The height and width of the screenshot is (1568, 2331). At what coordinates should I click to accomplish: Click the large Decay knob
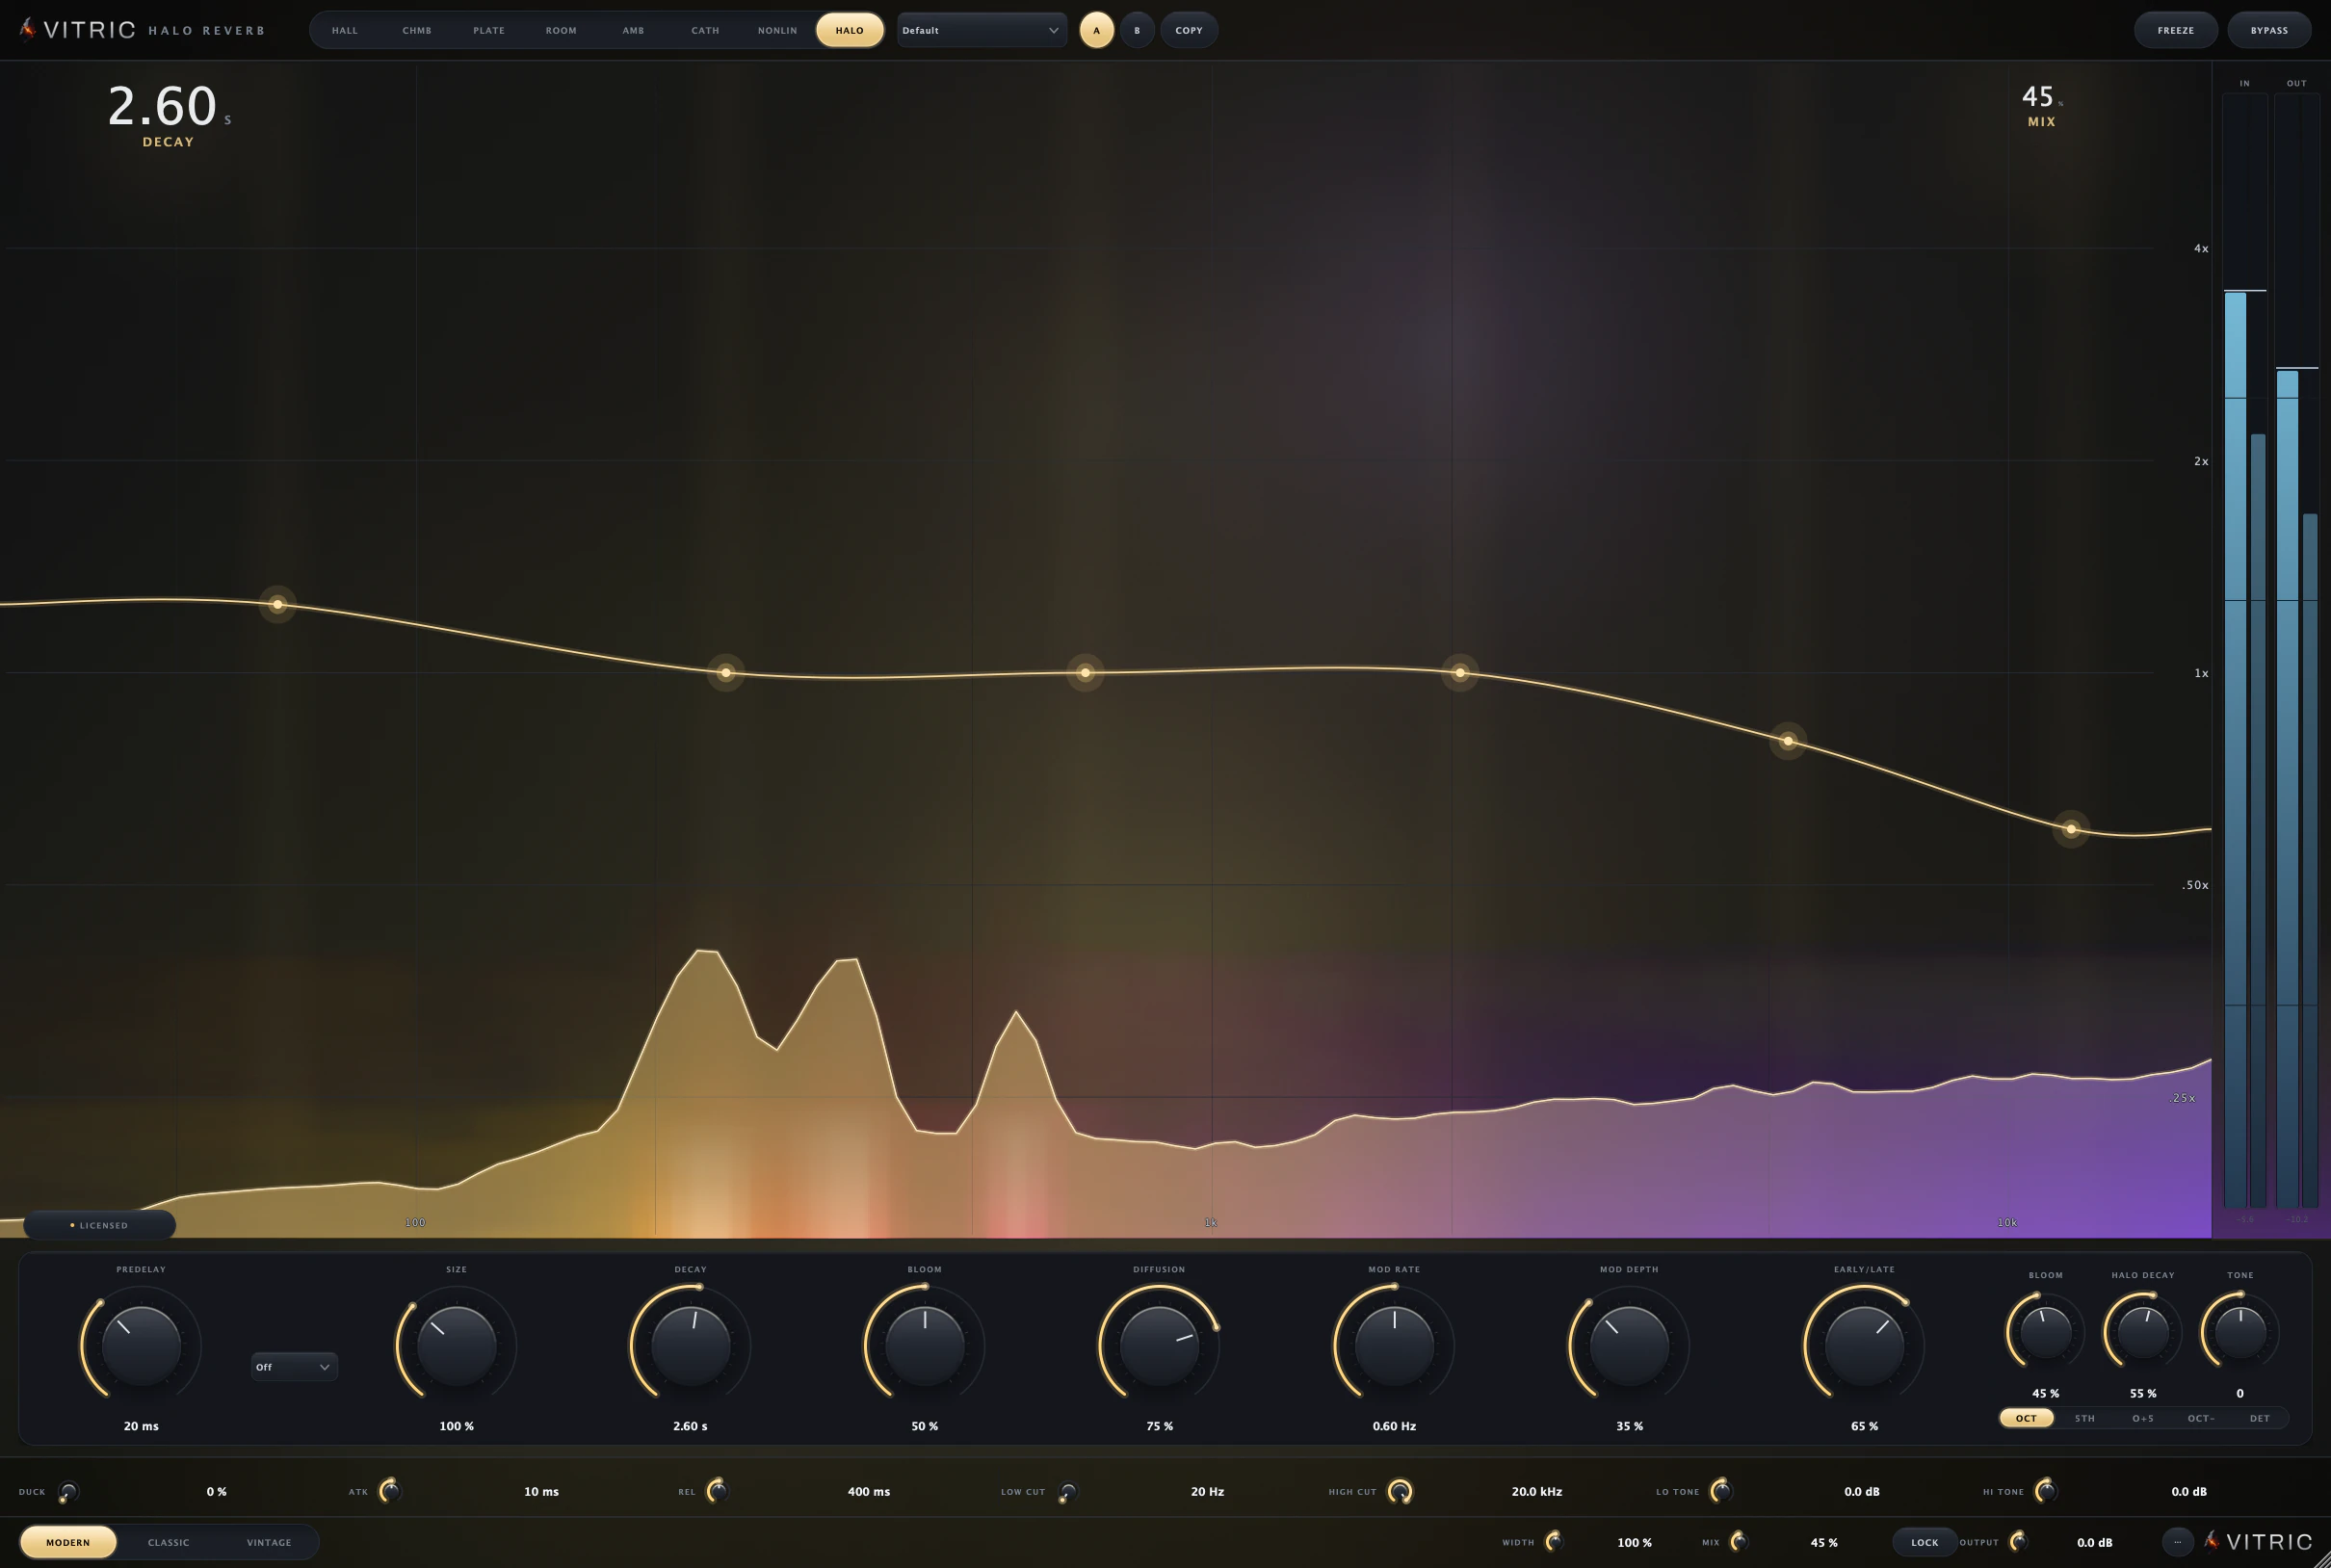click(x=690, y=1345)
